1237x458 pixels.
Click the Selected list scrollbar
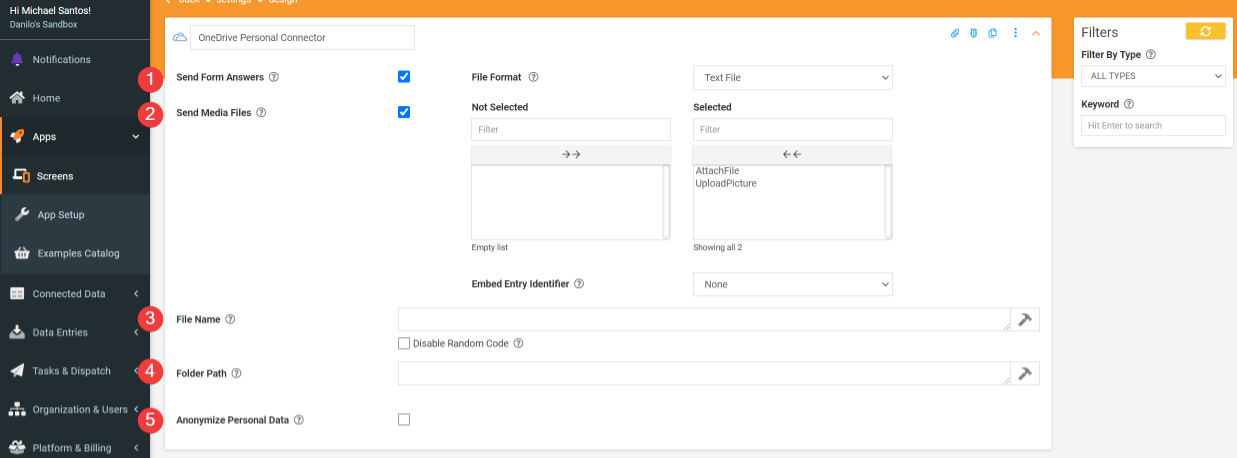(888, 202)
